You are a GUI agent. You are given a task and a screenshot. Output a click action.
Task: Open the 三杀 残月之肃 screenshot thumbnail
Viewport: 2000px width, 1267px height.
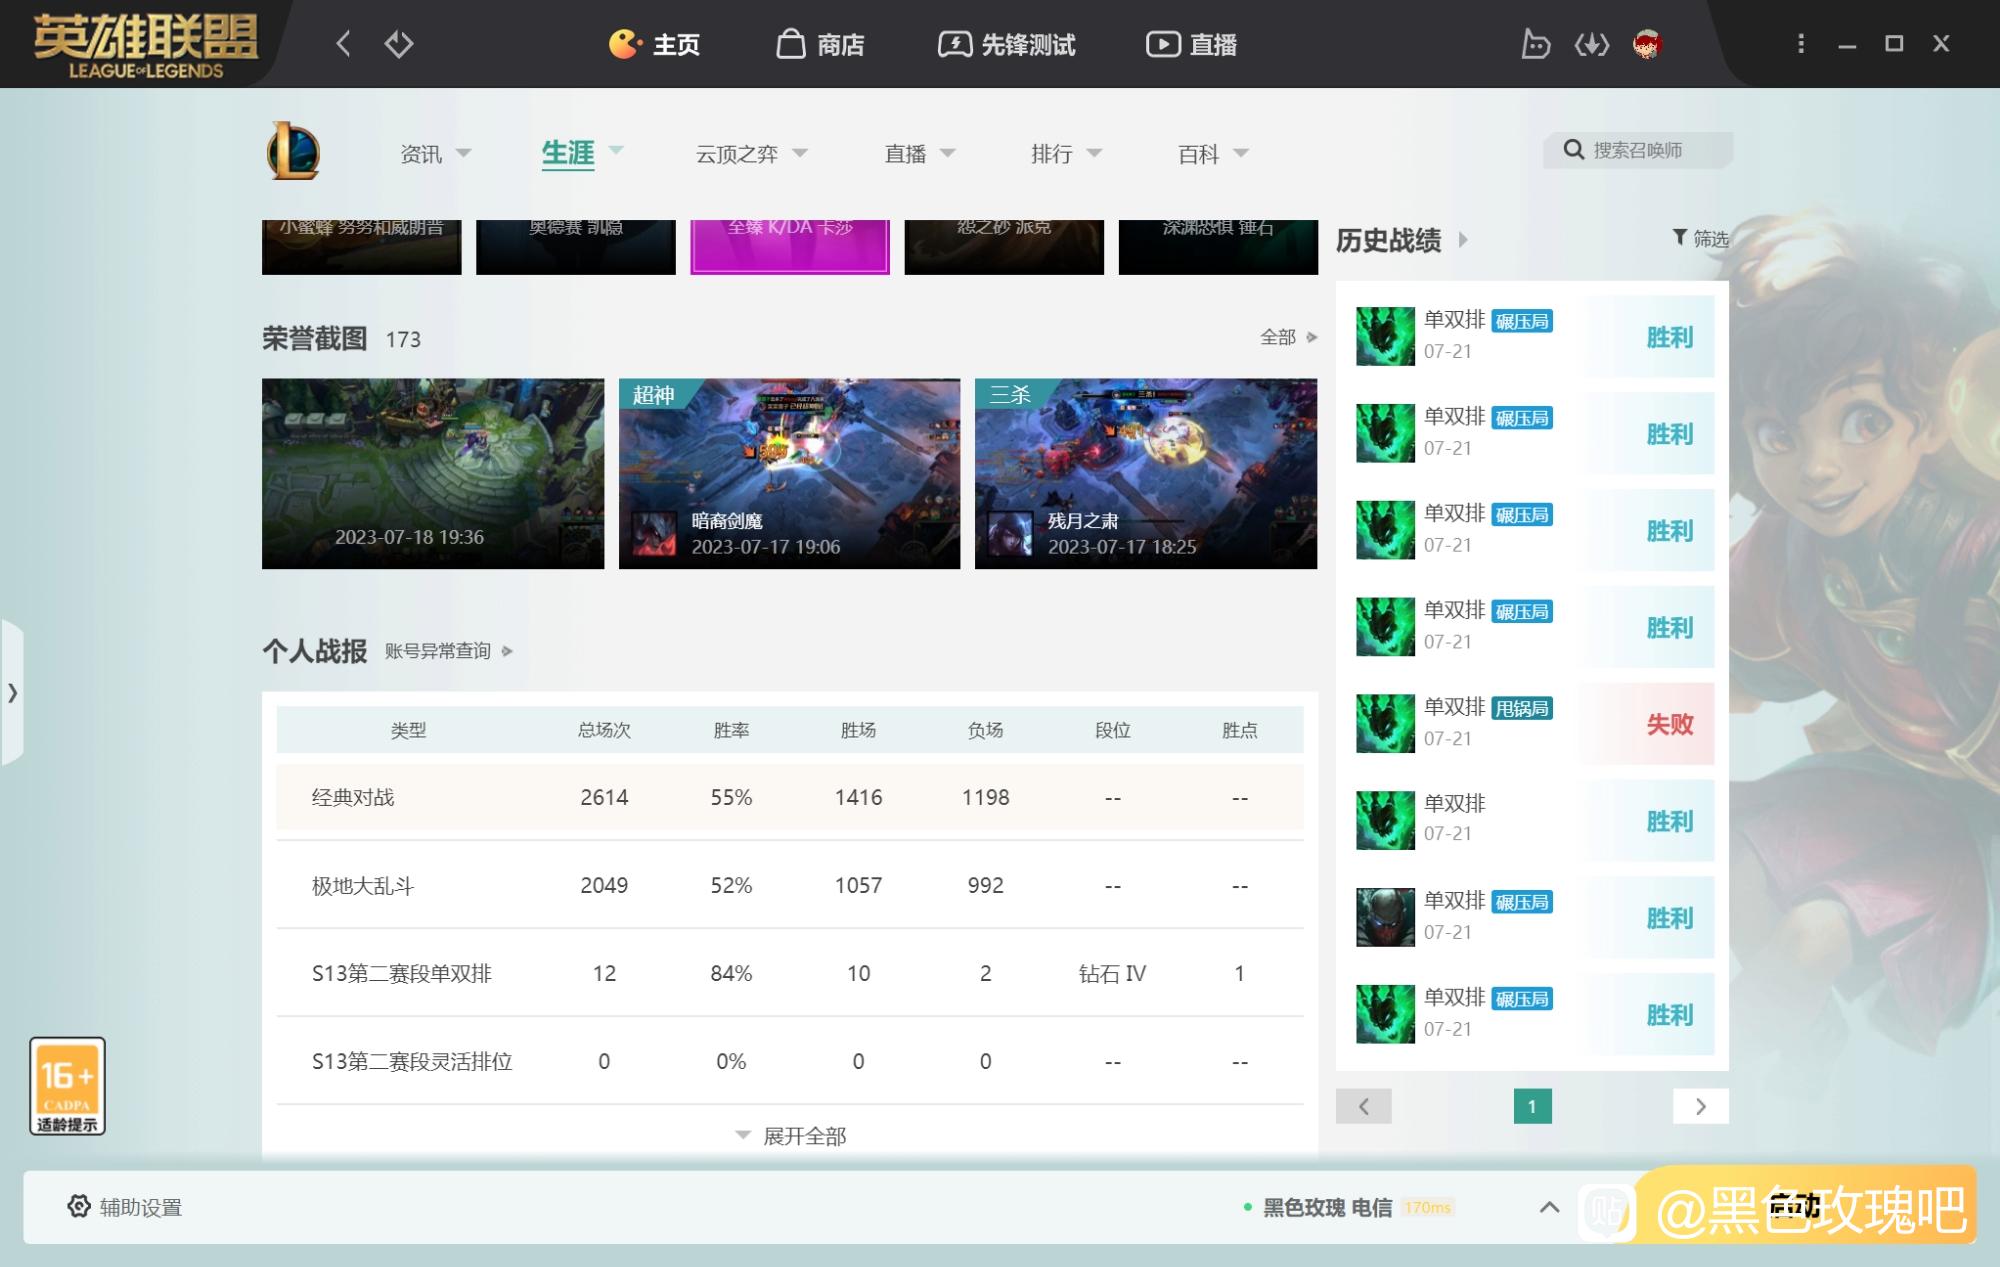point(1146,474)
